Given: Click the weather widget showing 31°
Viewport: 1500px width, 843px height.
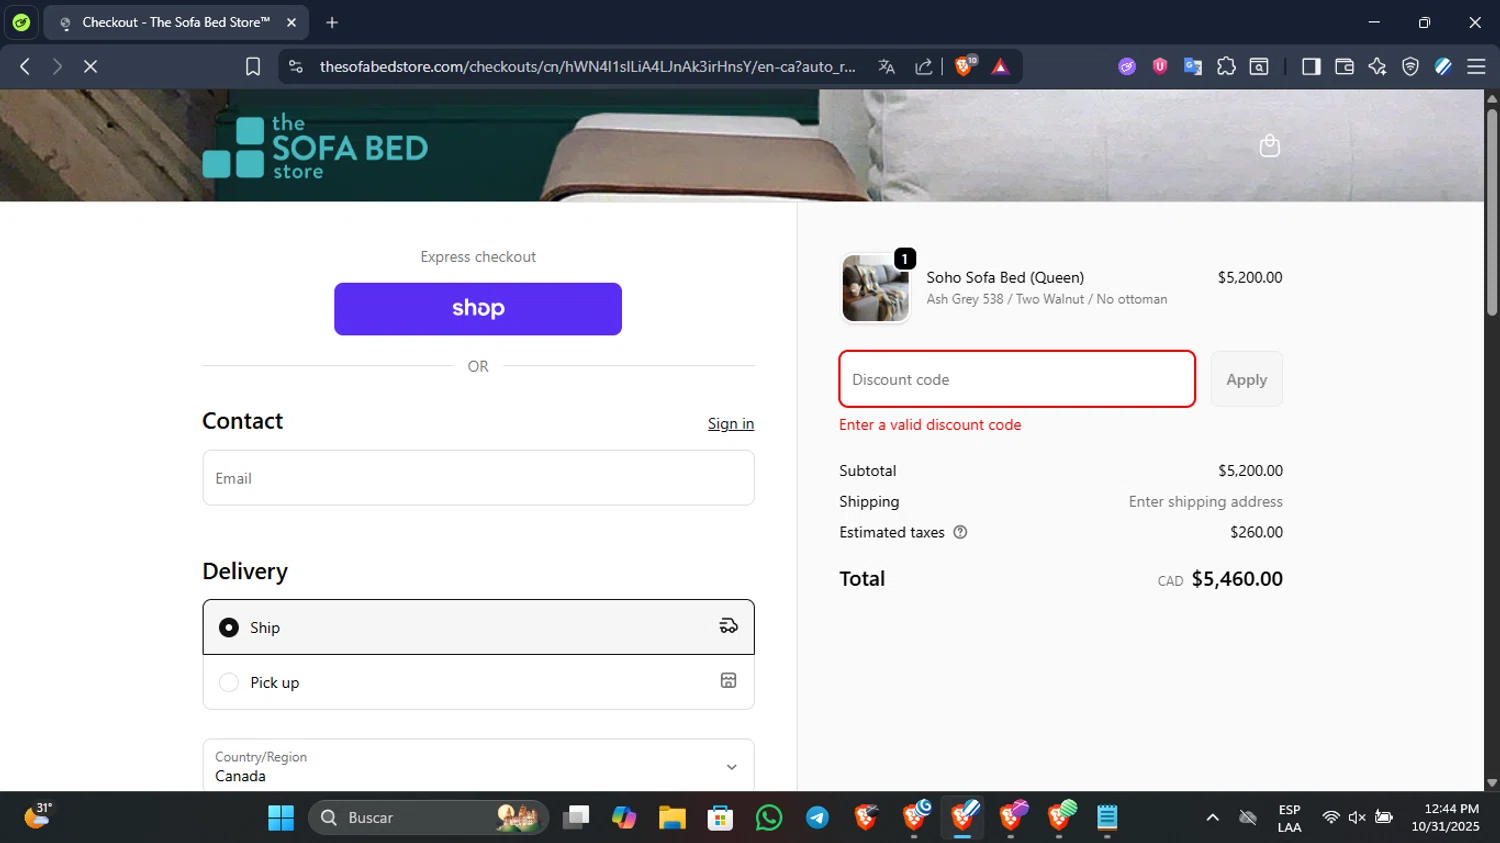Looking at the screenshot, I should click(x=38, y=815).
